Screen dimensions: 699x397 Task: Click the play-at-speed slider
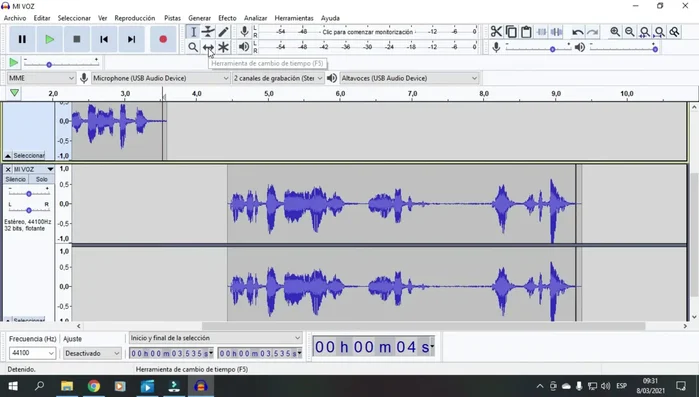click(x=61, y=63)
